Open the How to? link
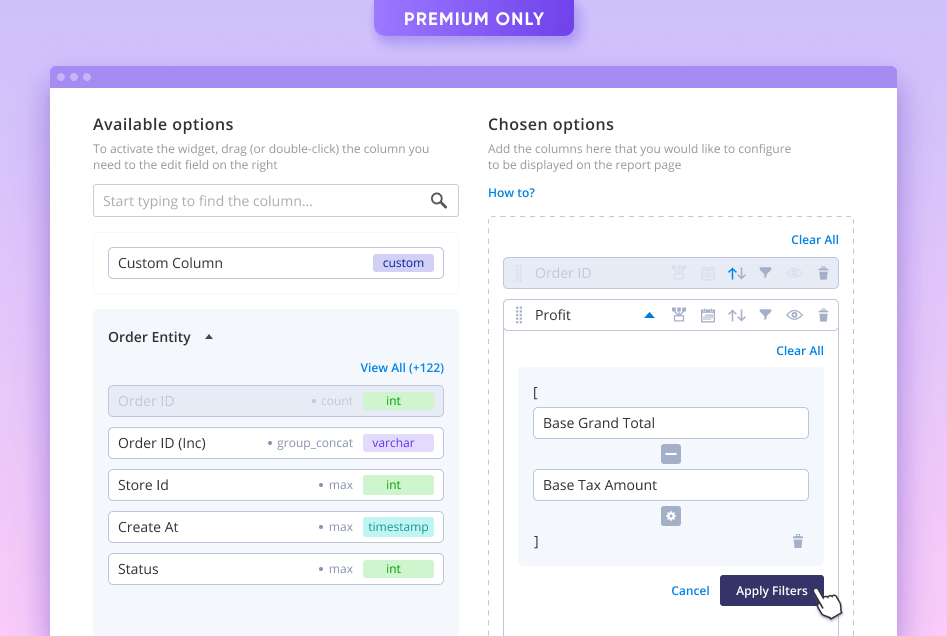Screen dimensions: 947x636 tap(511, 193)
